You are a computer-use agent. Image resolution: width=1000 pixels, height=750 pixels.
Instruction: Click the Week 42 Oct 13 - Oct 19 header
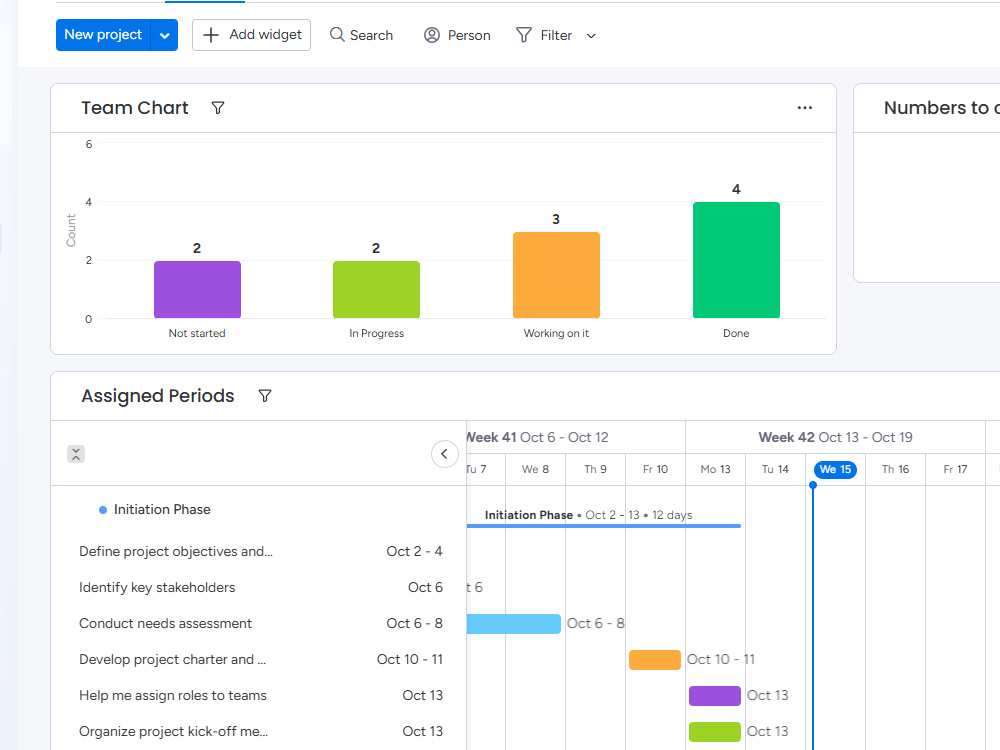pyautogui.click(x=835, y=438)
